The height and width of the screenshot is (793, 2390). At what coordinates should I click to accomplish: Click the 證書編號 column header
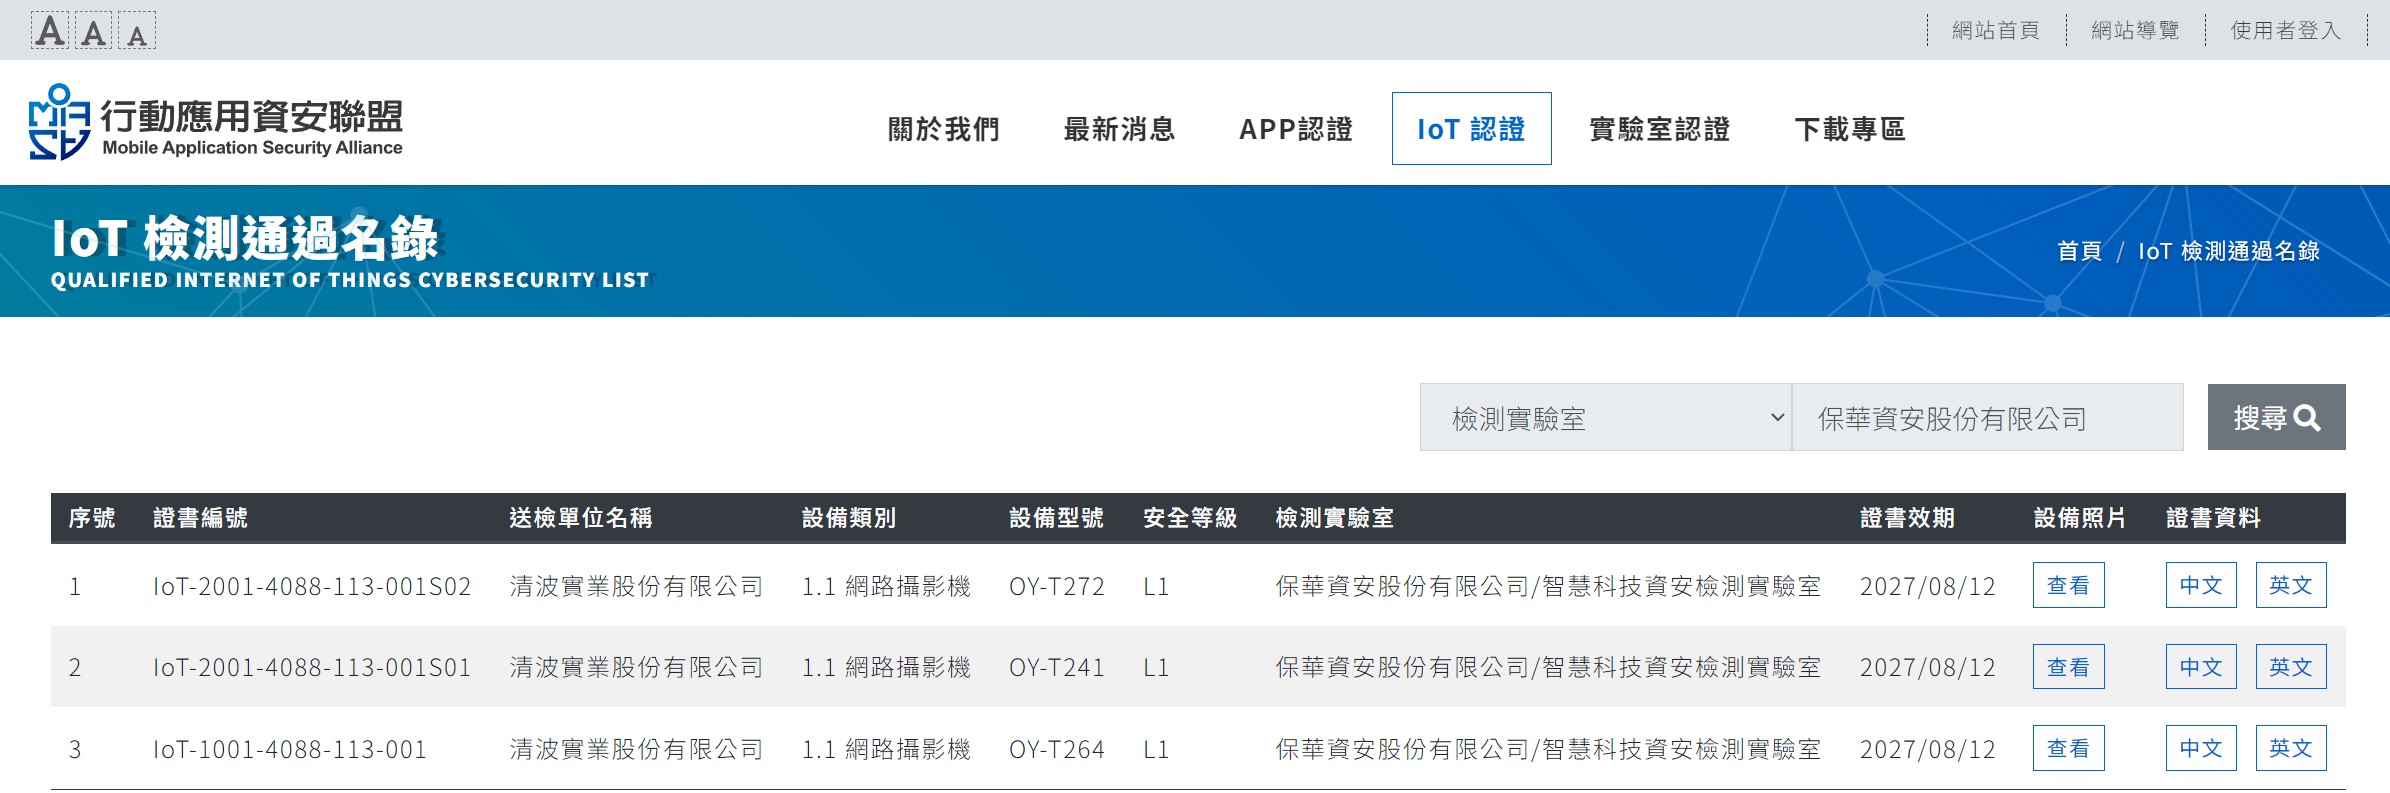click(200, 518)
